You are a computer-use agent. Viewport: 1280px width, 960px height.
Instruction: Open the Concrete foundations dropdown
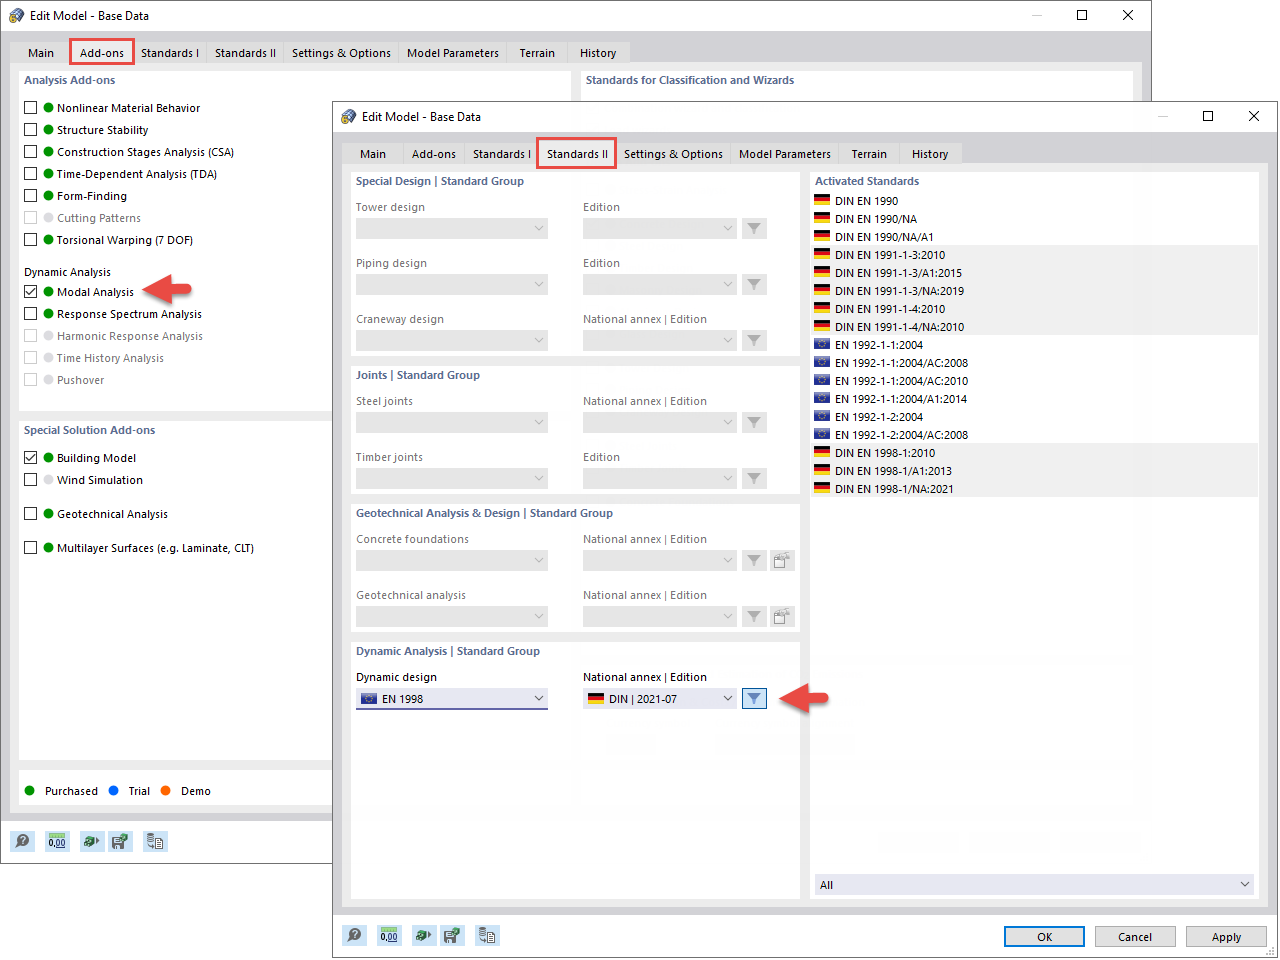pos(452,561)
